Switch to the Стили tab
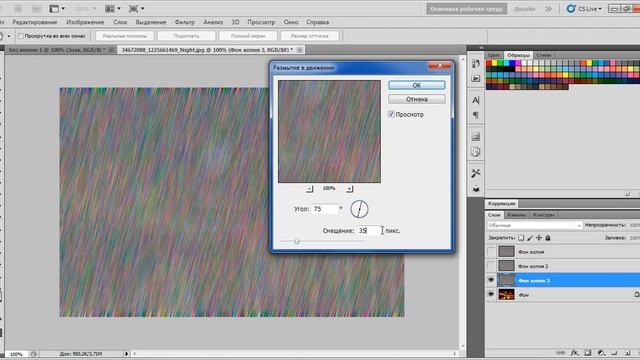 point(544,55)
